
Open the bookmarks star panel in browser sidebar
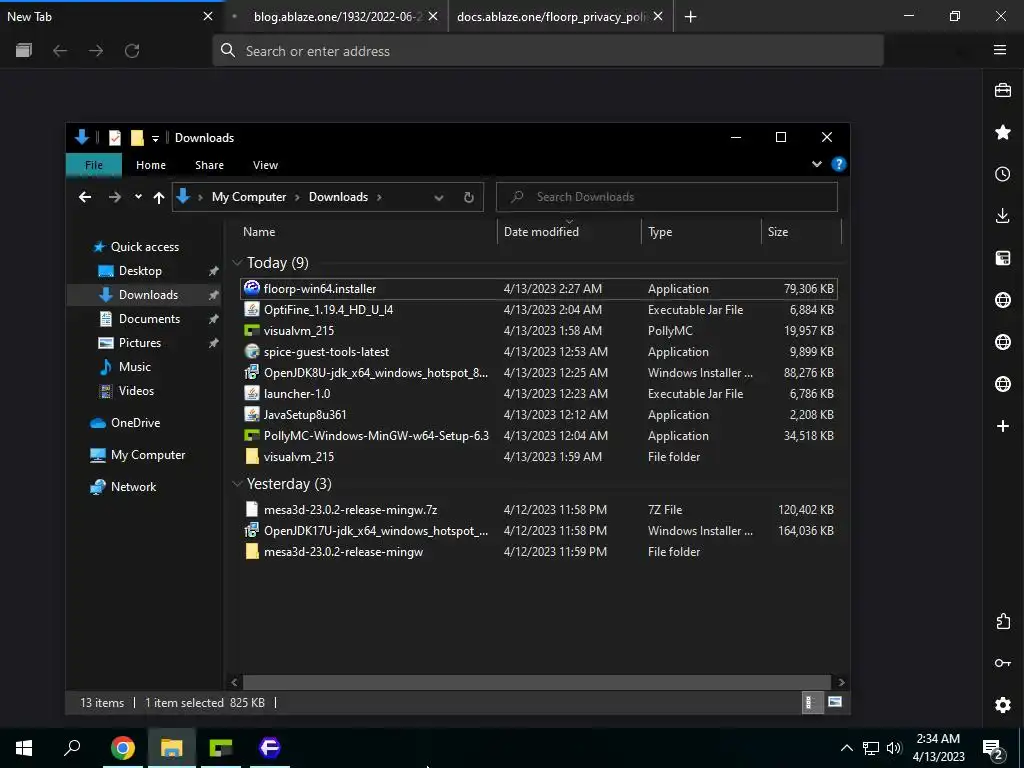1002,132
